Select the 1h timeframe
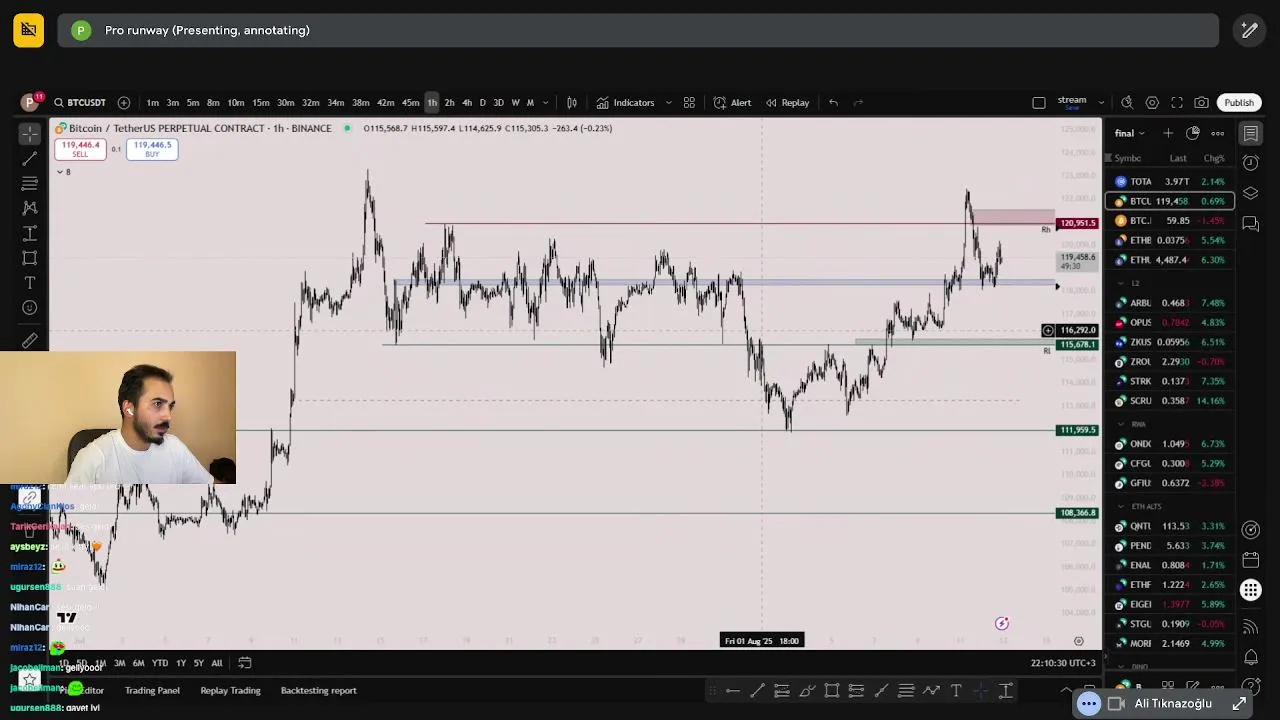The height and width of the screenshot is (720, 1280). (x=432, y=102)
